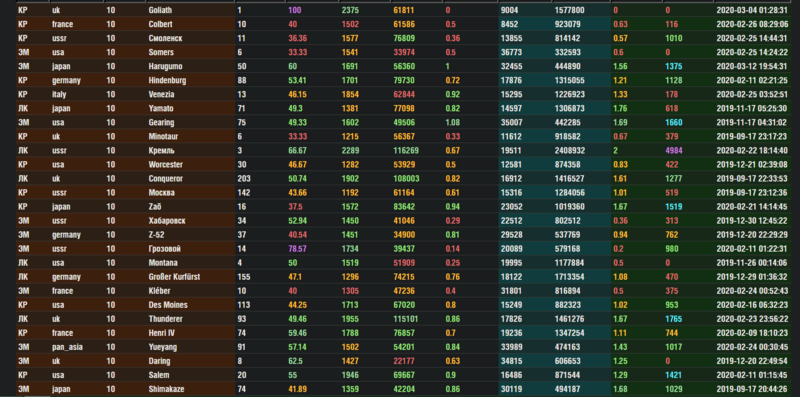The width and height of the screenshot is (800, 397).
Task: Click the Shimakaze ship name
Action: click(x=166, y=389)
